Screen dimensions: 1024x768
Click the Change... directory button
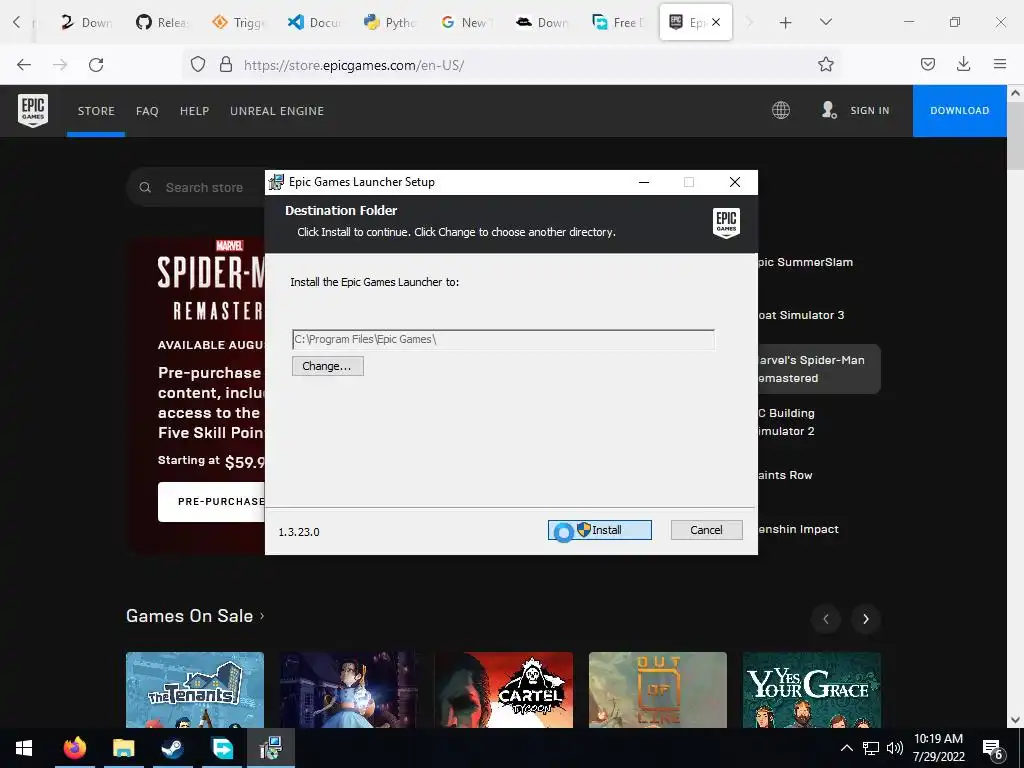point(327,366)
